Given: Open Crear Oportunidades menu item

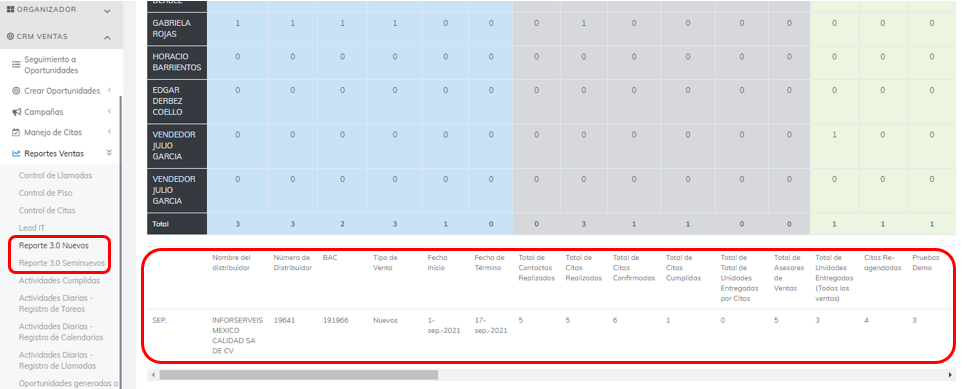Looking at the screenshot, I should click(x=62, y=91).
